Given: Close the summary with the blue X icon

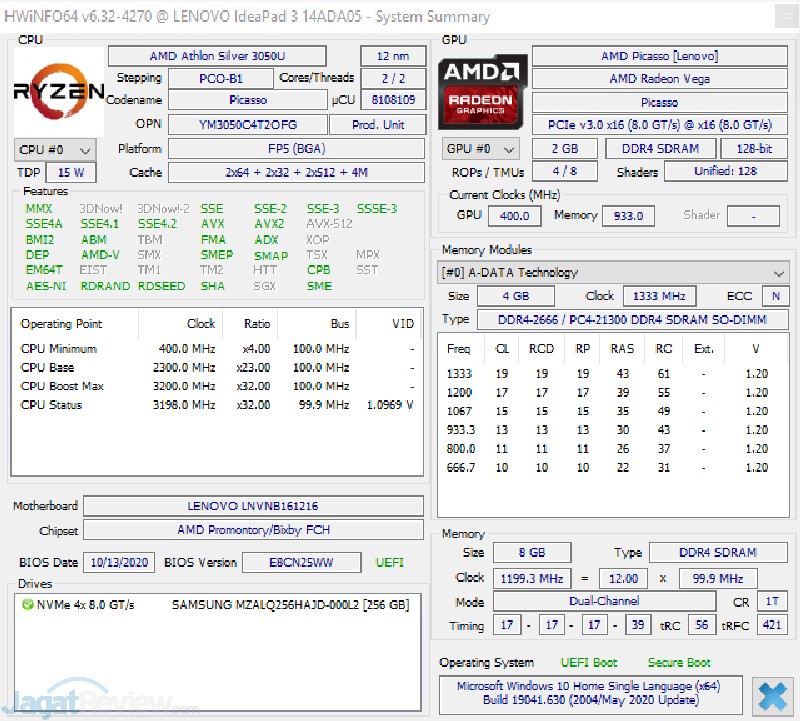Looking at the screenshot, I should point(771,695).
